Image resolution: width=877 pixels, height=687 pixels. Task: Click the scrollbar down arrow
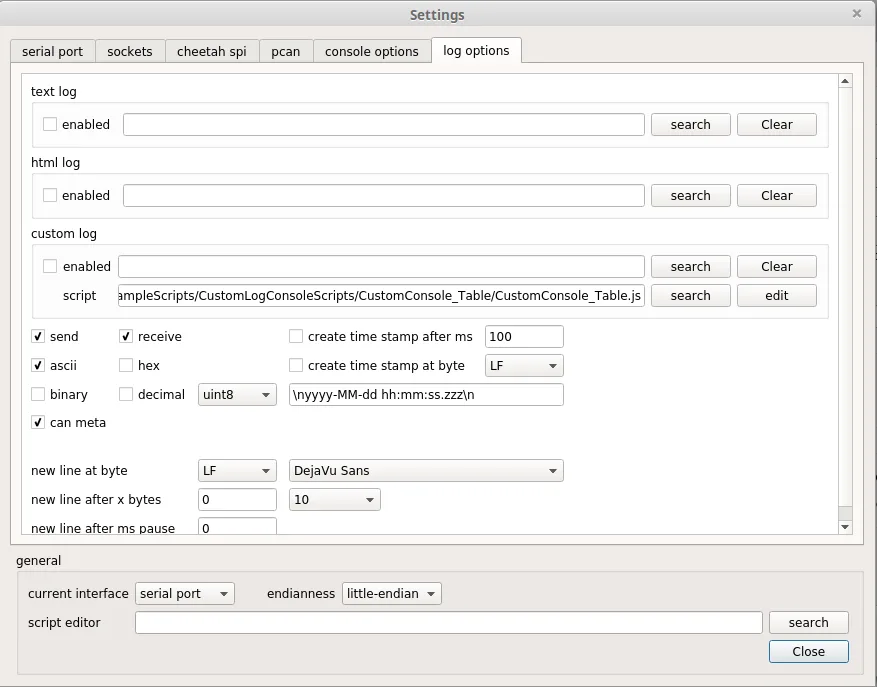[x=845, y=527]
